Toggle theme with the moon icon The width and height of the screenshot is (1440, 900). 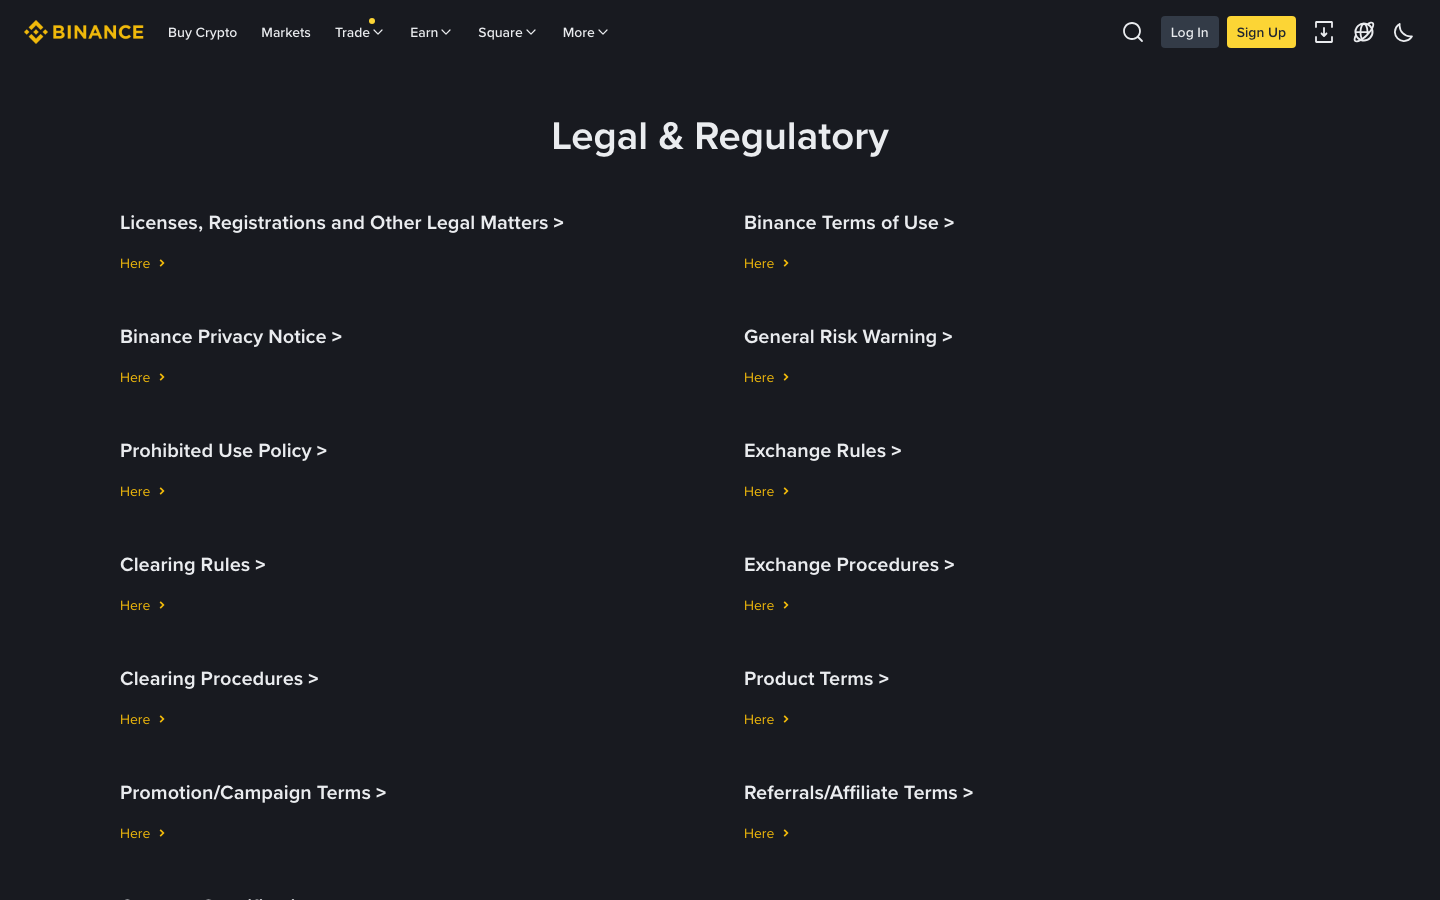[x=1403, y=32]
